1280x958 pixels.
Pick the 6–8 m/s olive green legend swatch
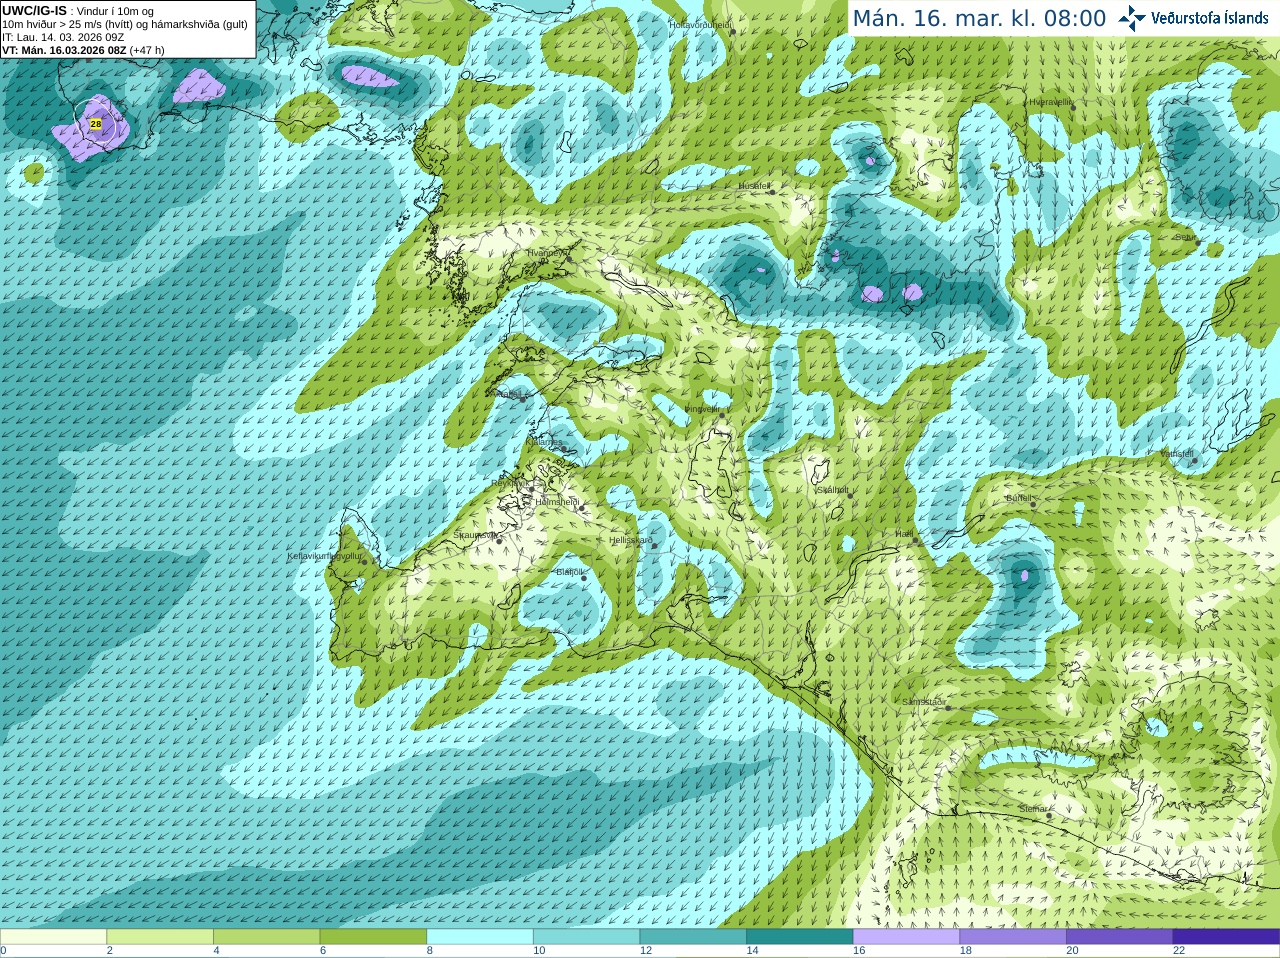(x=373, y=937)
